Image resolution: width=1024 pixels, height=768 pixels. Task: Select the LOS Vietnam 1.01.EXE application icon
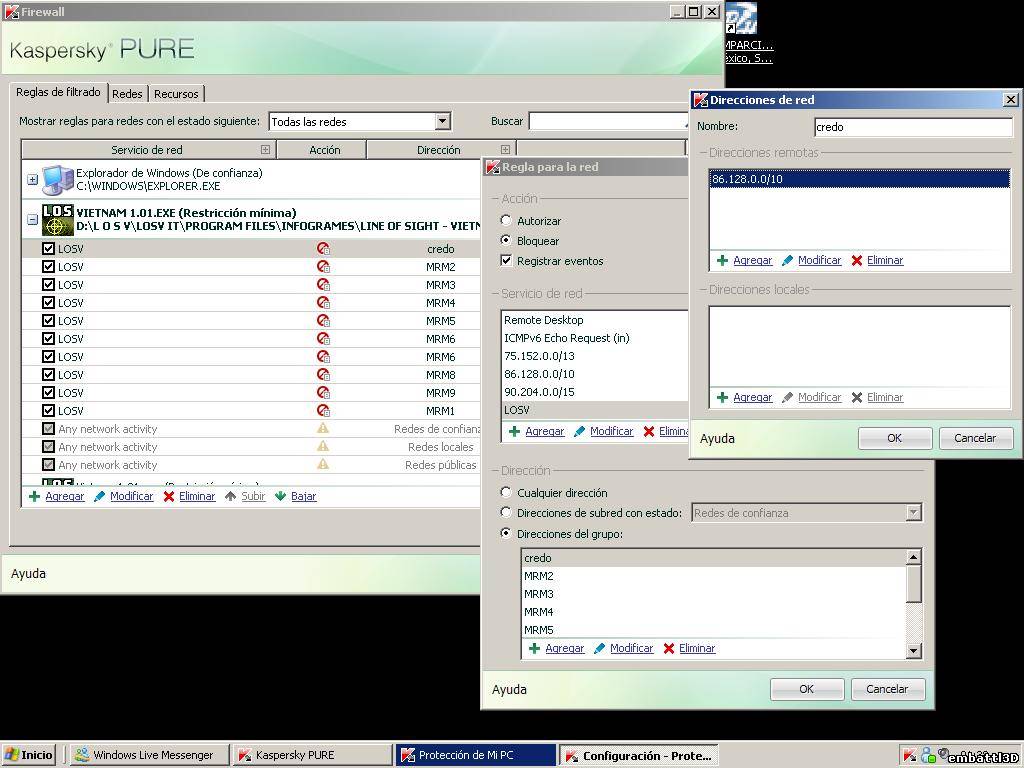point(57,219)
